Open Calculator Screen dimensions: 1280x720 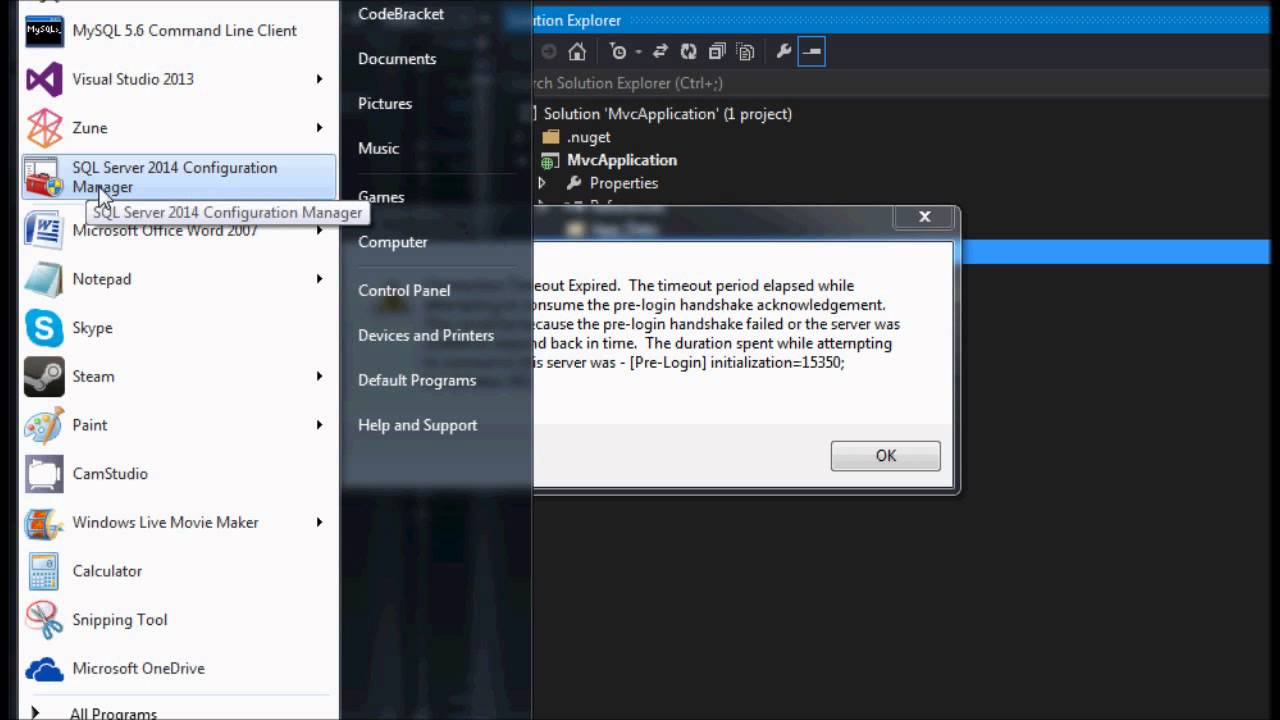click(x=179, y=571)
